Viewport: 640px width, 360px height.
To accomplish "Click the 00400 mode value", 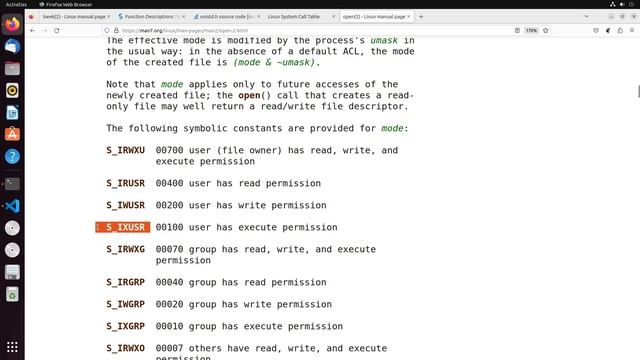I will point(169,183).
